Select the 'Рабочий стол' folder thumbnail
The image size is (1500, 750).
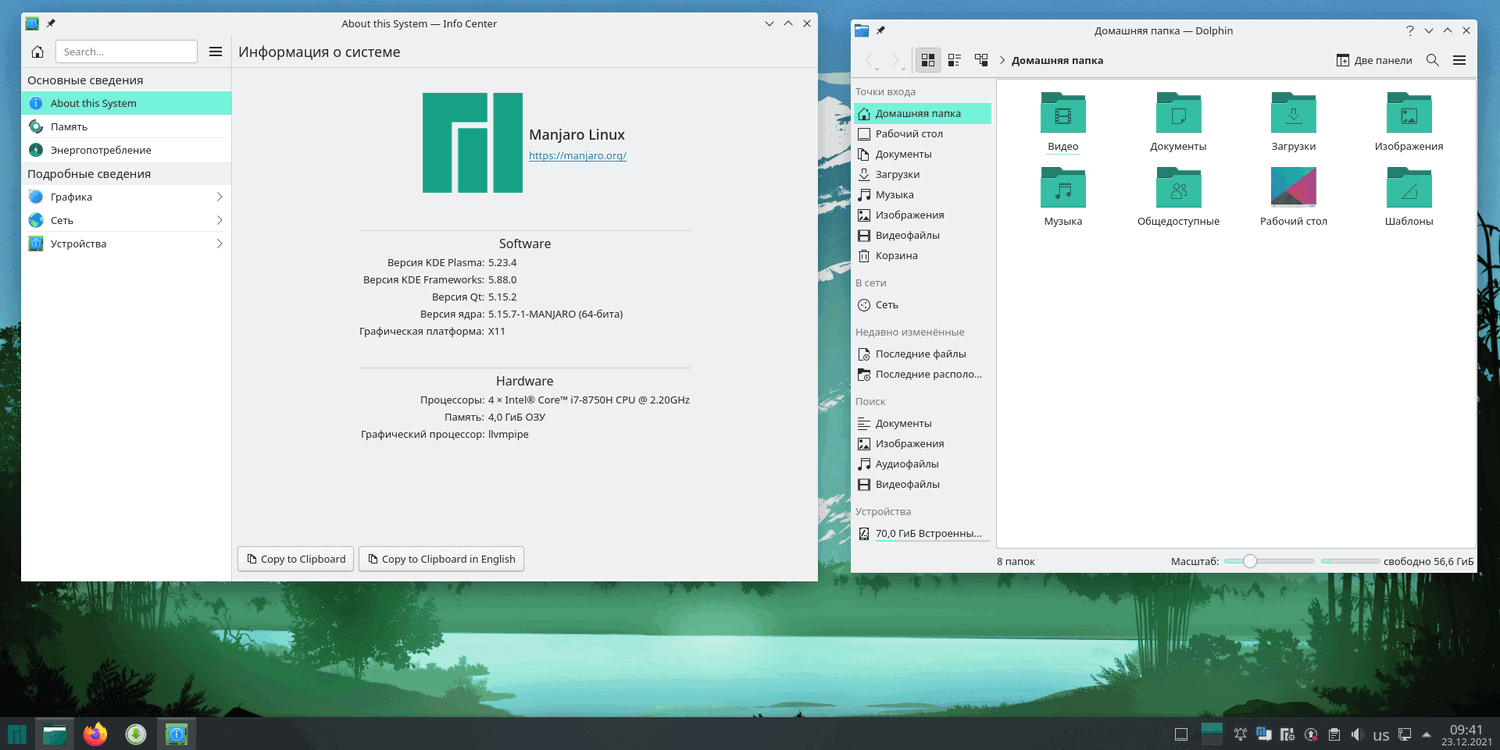coord(1293,187)
